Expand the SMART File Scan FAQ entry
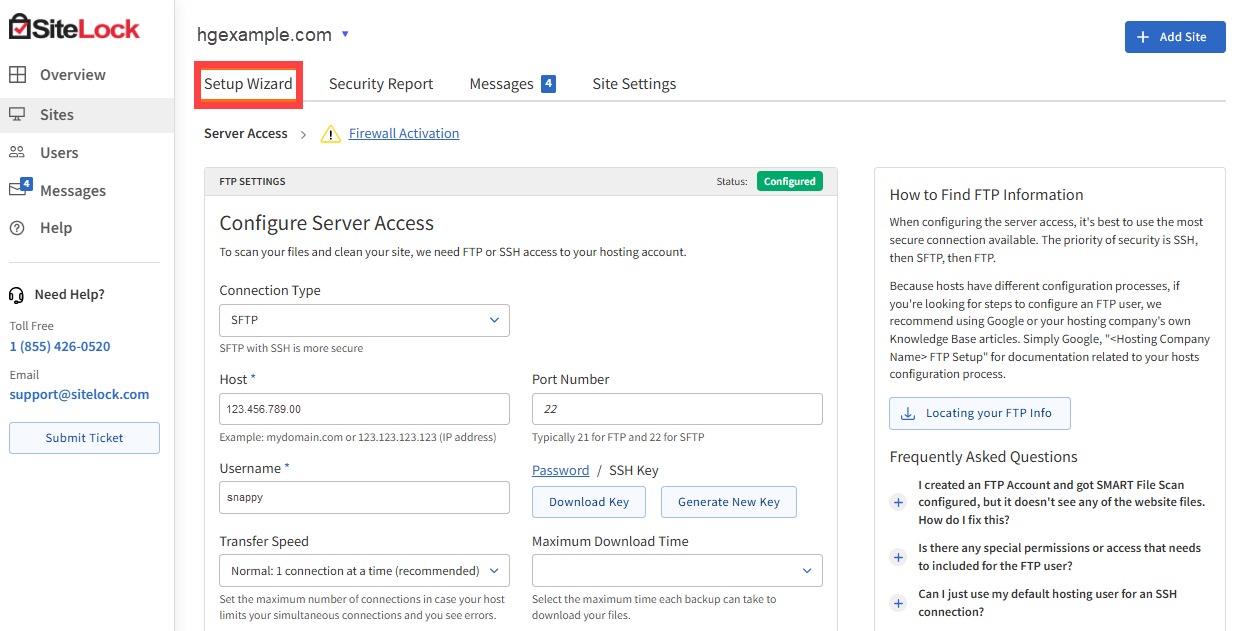 (x=897, y=502)
